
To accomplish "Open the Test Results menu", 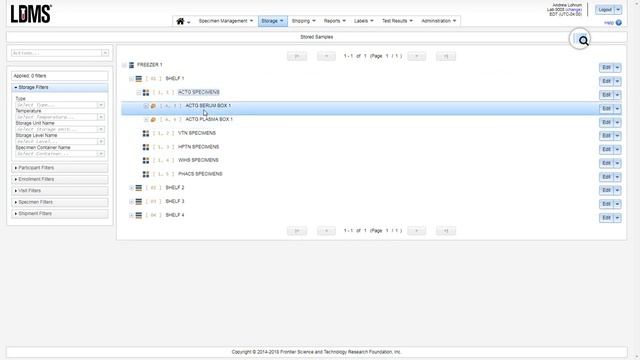I will (397, 21).
